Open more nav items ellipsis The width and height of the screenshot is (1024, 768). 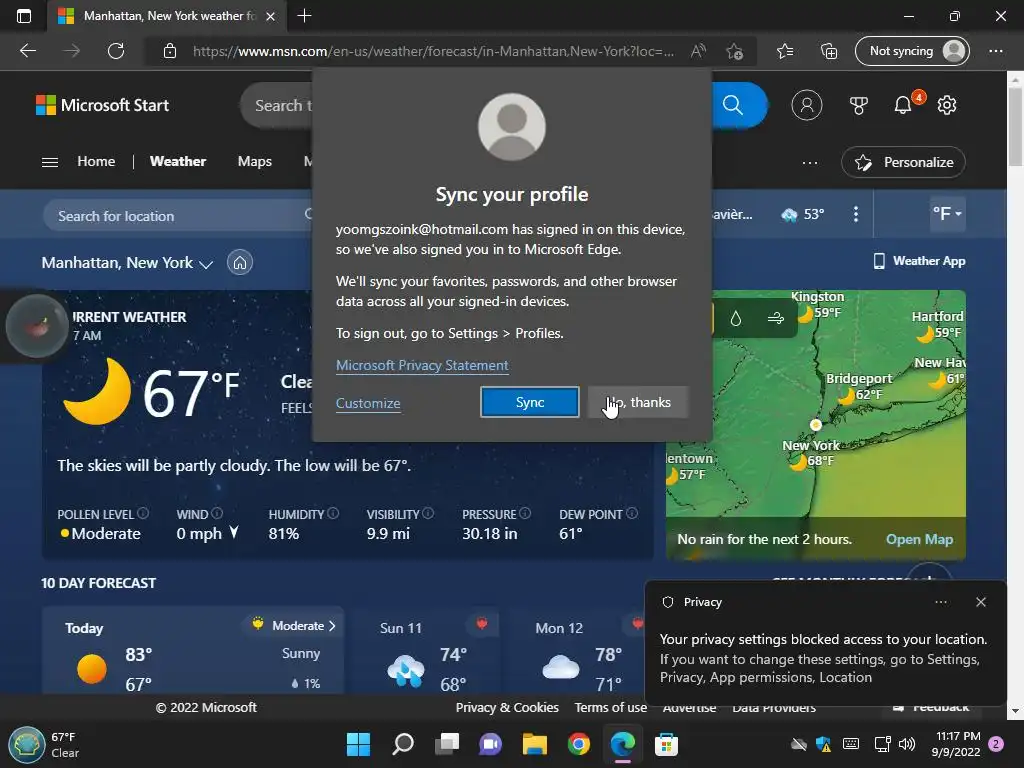(x=810, y=163)
